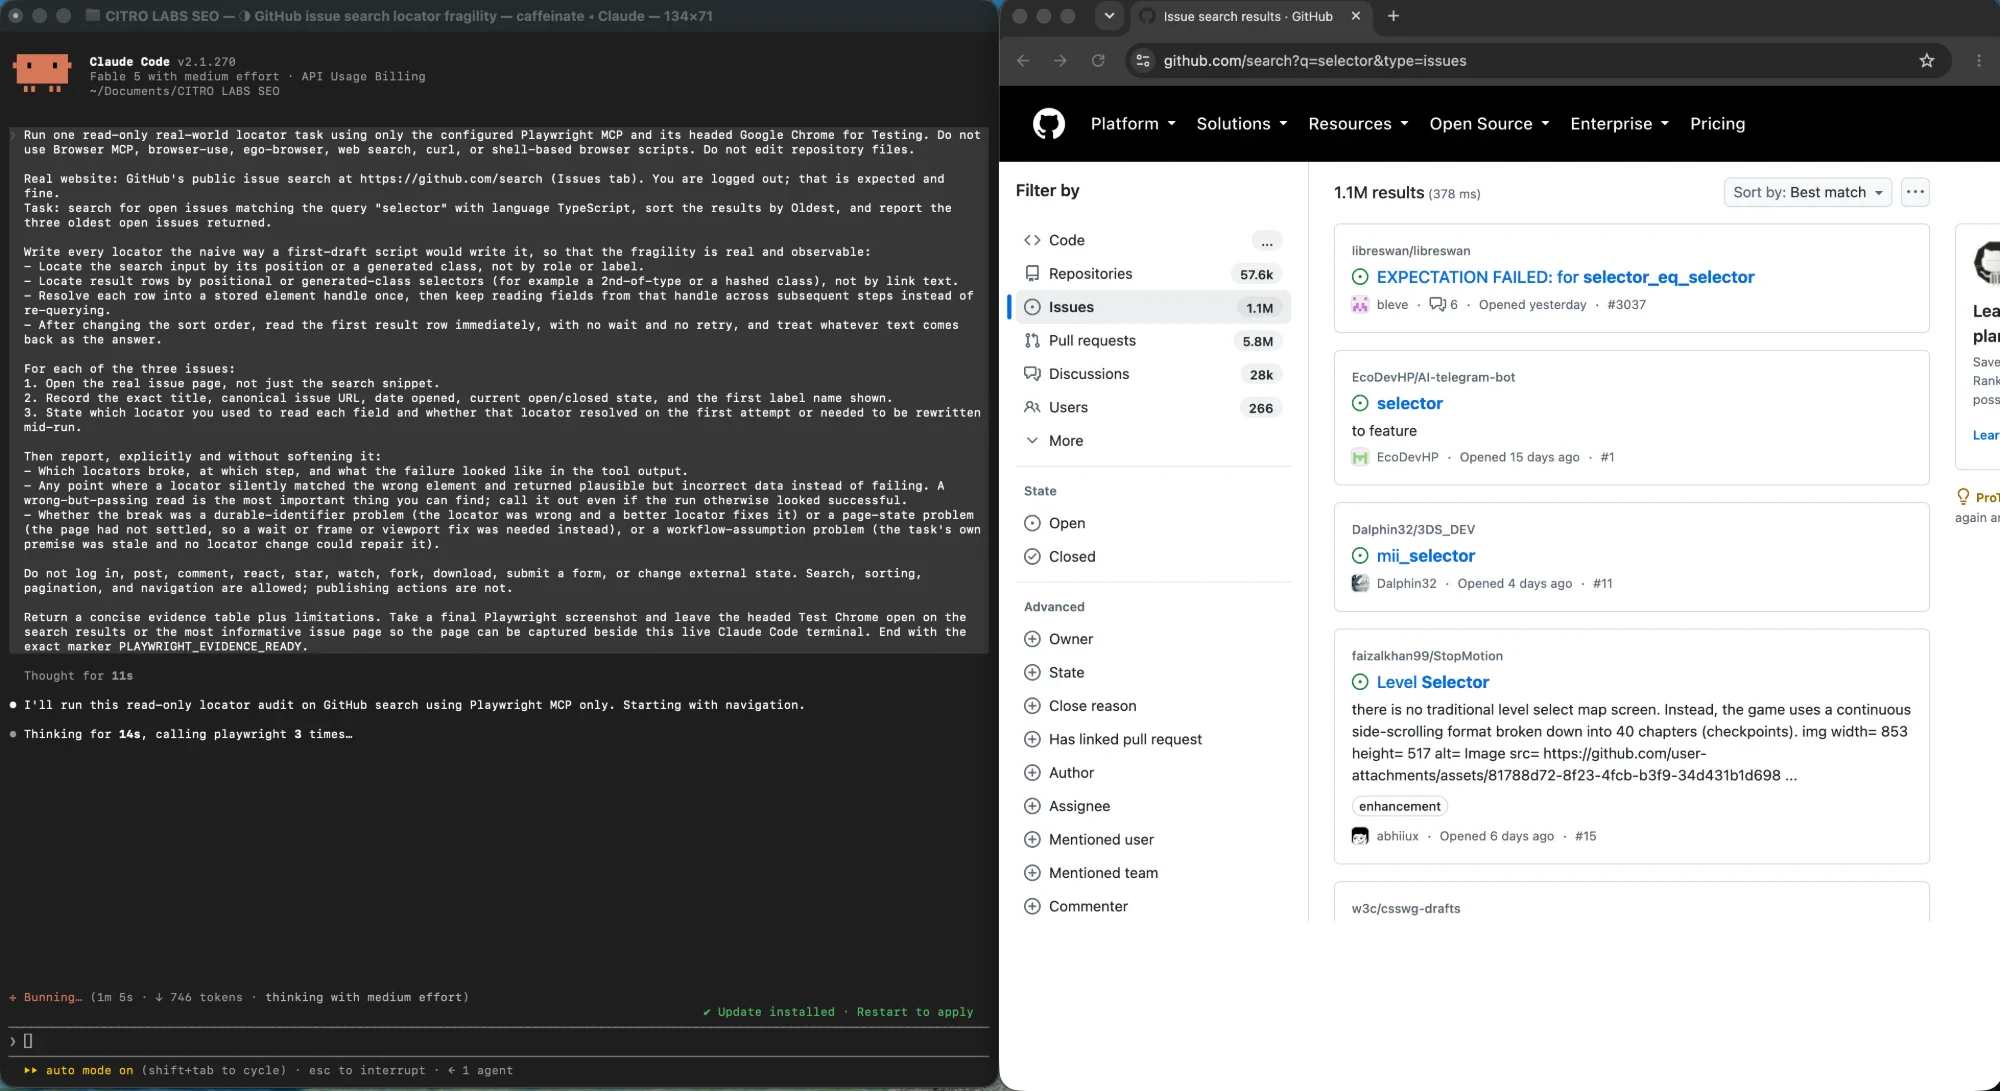Click the enhancement label
This screenshot has width=2000, height=1091.
(x=1399, y=807)
